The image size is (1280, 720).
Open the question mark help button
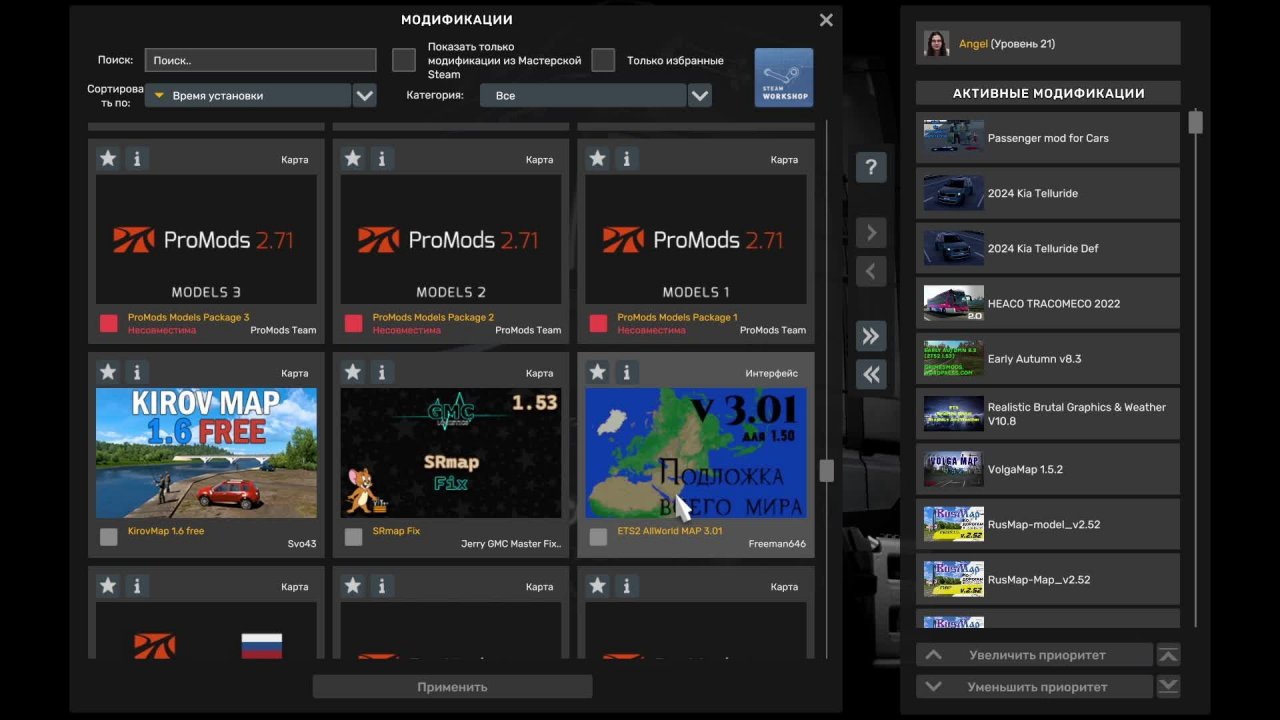[871, 167]
